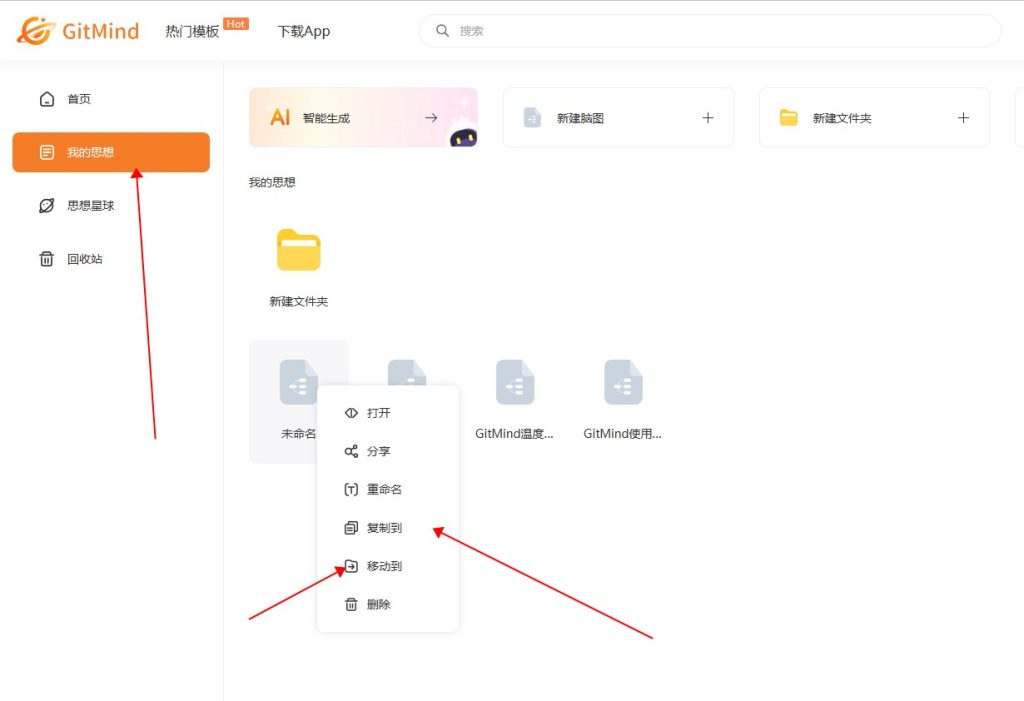1024x701 pixels.
Task: Click the 首页 home icon in sidebar
Action: (47, 99)
